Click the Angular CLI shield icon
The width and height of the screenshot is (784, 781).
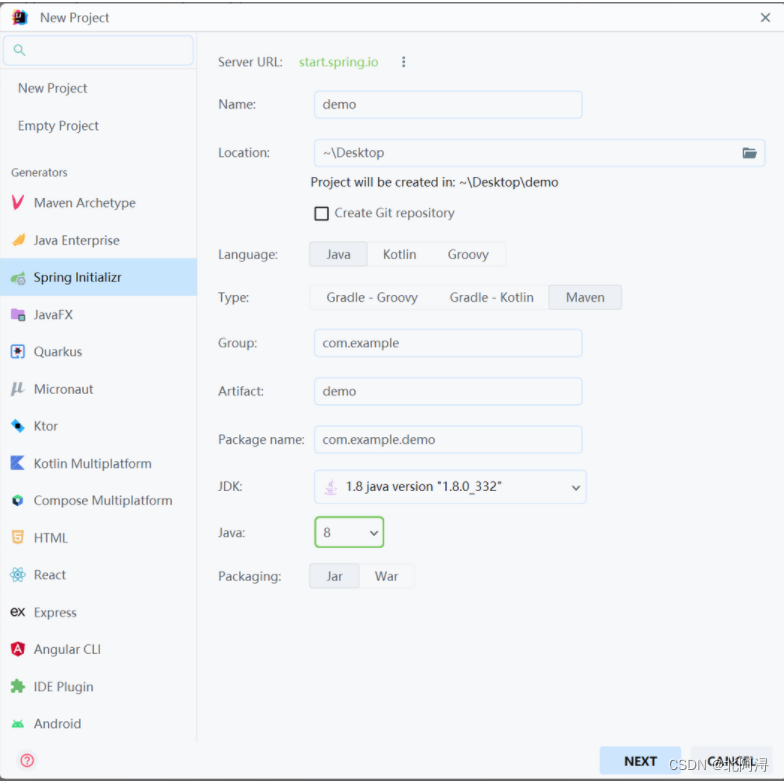[18, 649]
